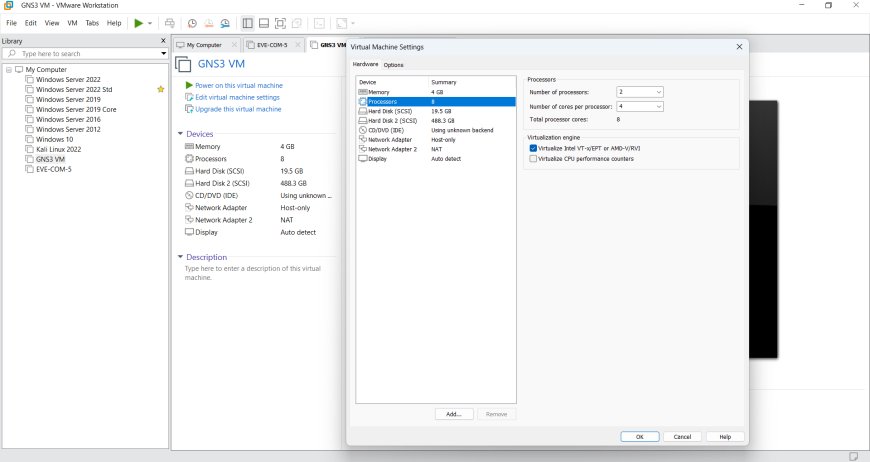The width and height of the screenshot is (870, 462).
Task: Switch to the Options tab in settings
Action: tap(393, 65)
